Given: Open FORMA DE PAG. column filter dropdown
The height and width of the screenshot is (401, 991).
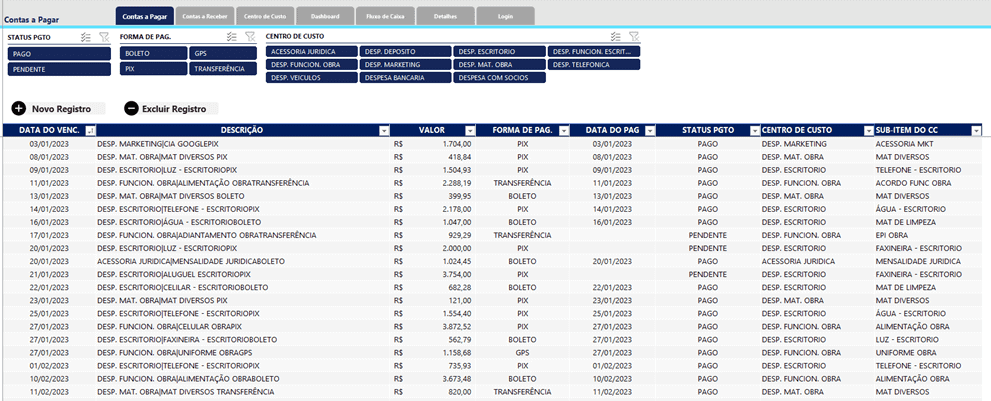Looking at the screenshot, I should click(x=564, y=130).
